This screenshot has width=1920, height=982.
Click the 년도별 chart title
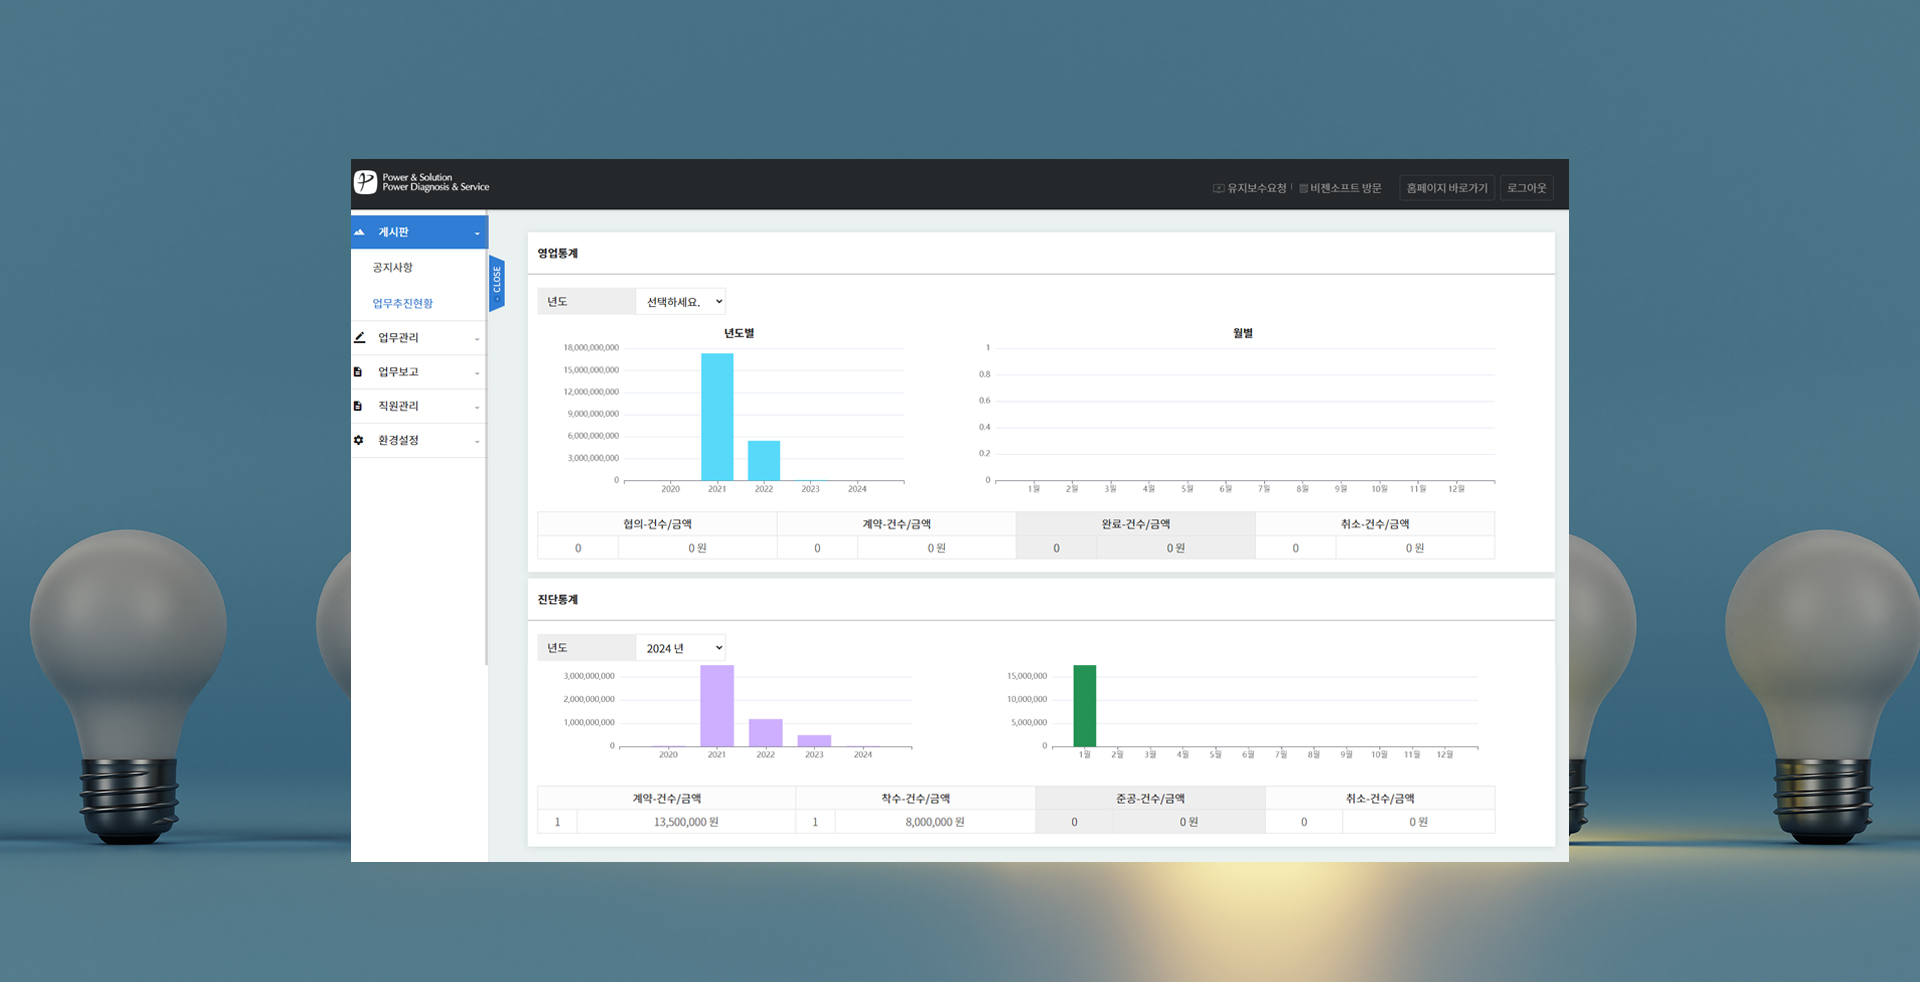point(739,333)
